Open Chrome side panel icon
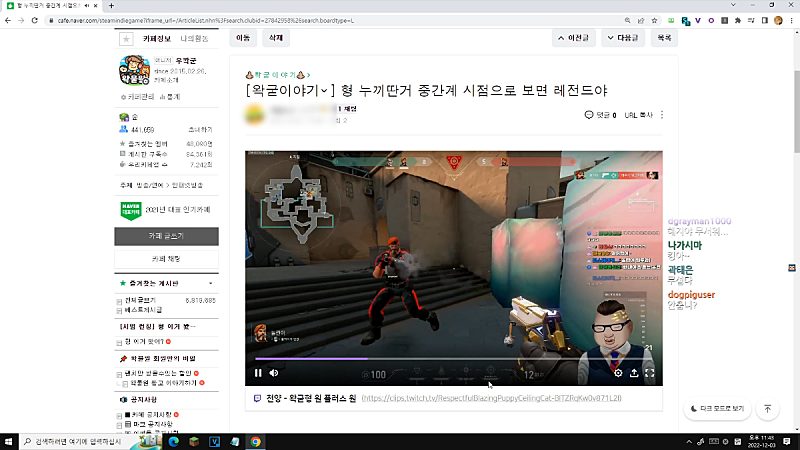Viewport: 800px width, 450px height. [764, 20]
